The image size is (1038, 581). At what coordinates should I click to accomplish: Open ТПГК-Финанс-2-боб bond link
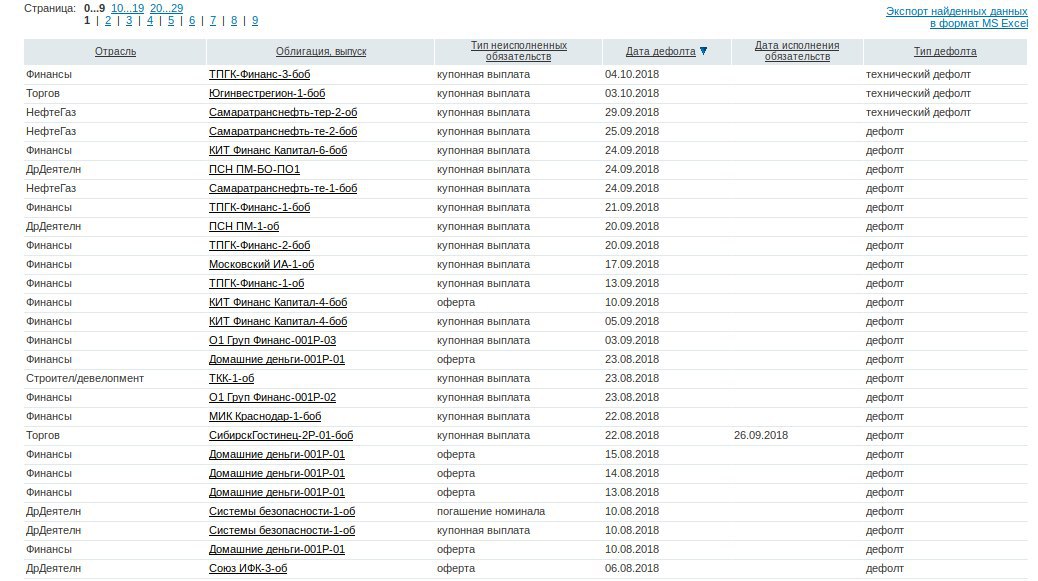[260, 245]
